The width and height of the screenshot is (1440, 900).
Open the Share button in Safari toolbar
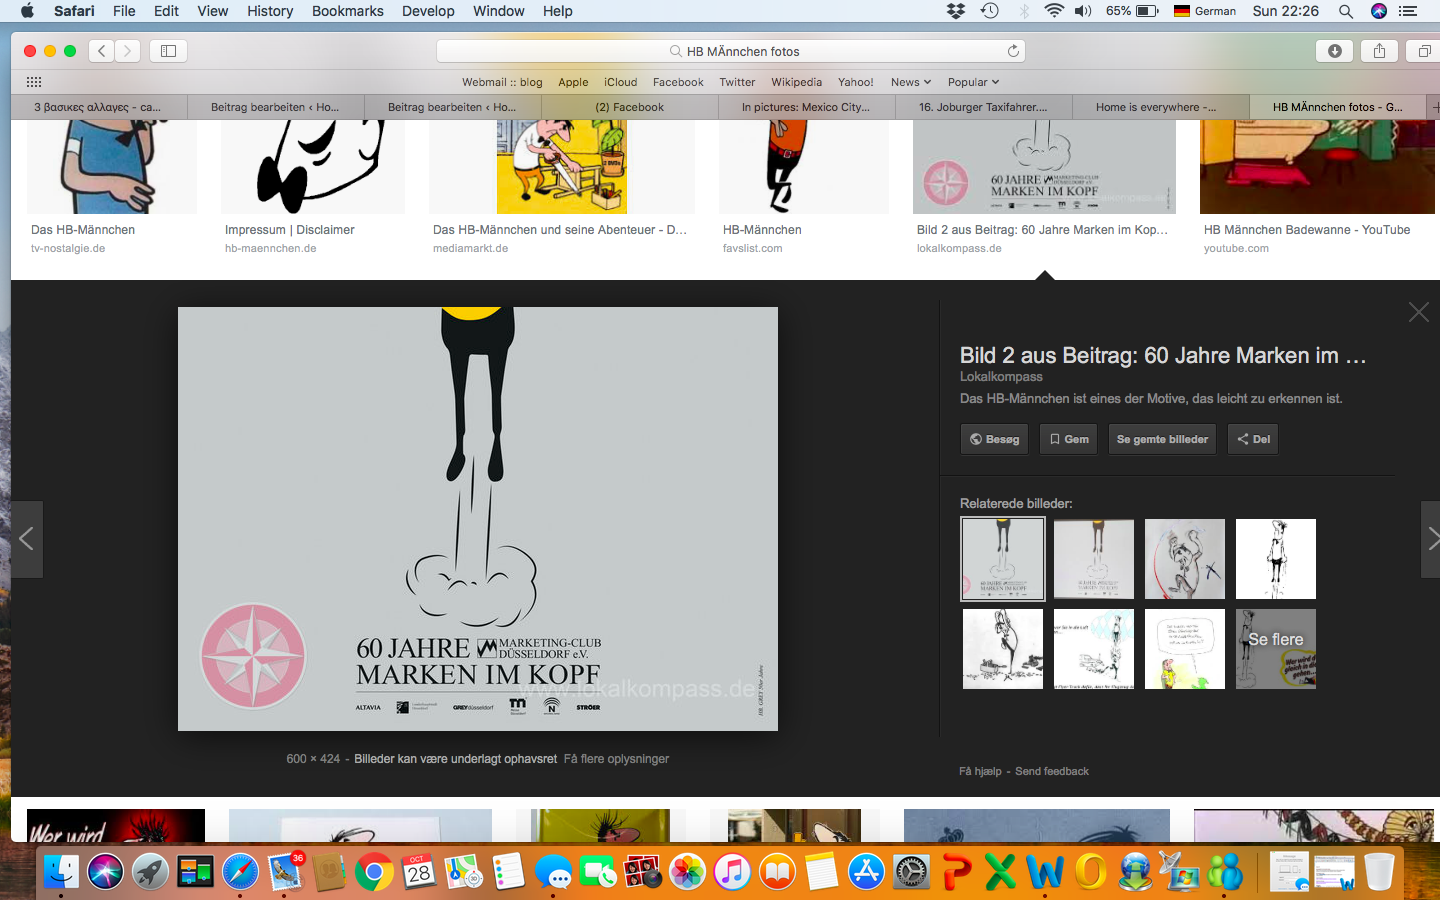1379,51
